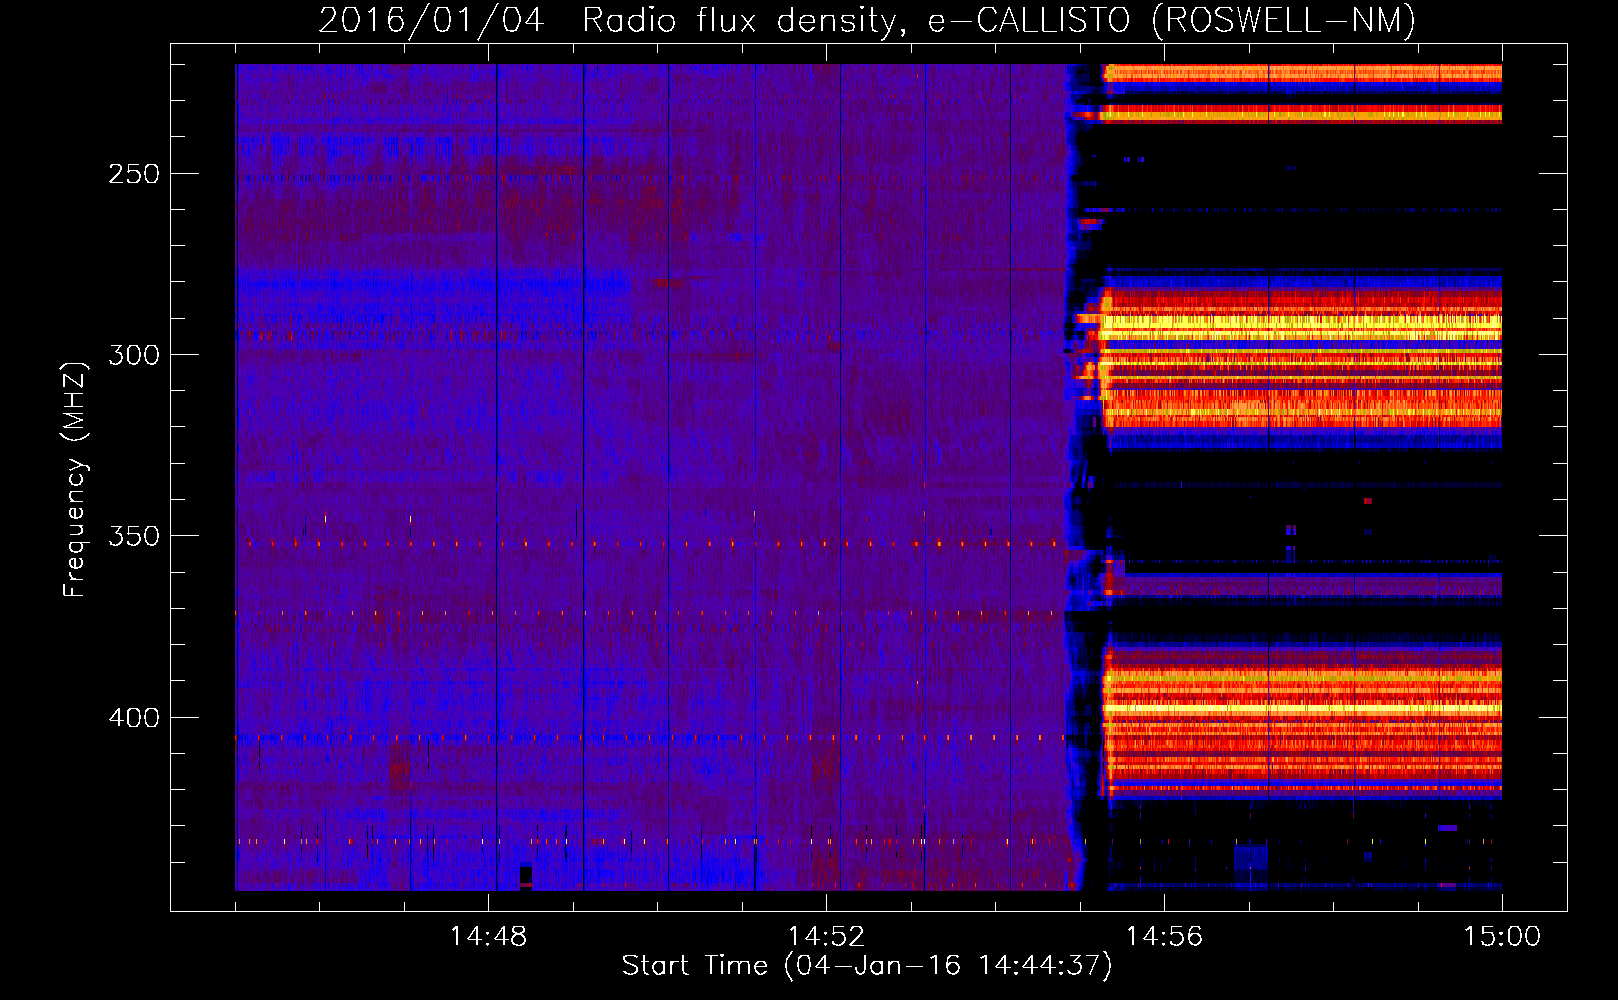Click the 'Start Time (04-Jan-16 14:44:37)' label
The image size is (1618, 1000).
(867, 966)
